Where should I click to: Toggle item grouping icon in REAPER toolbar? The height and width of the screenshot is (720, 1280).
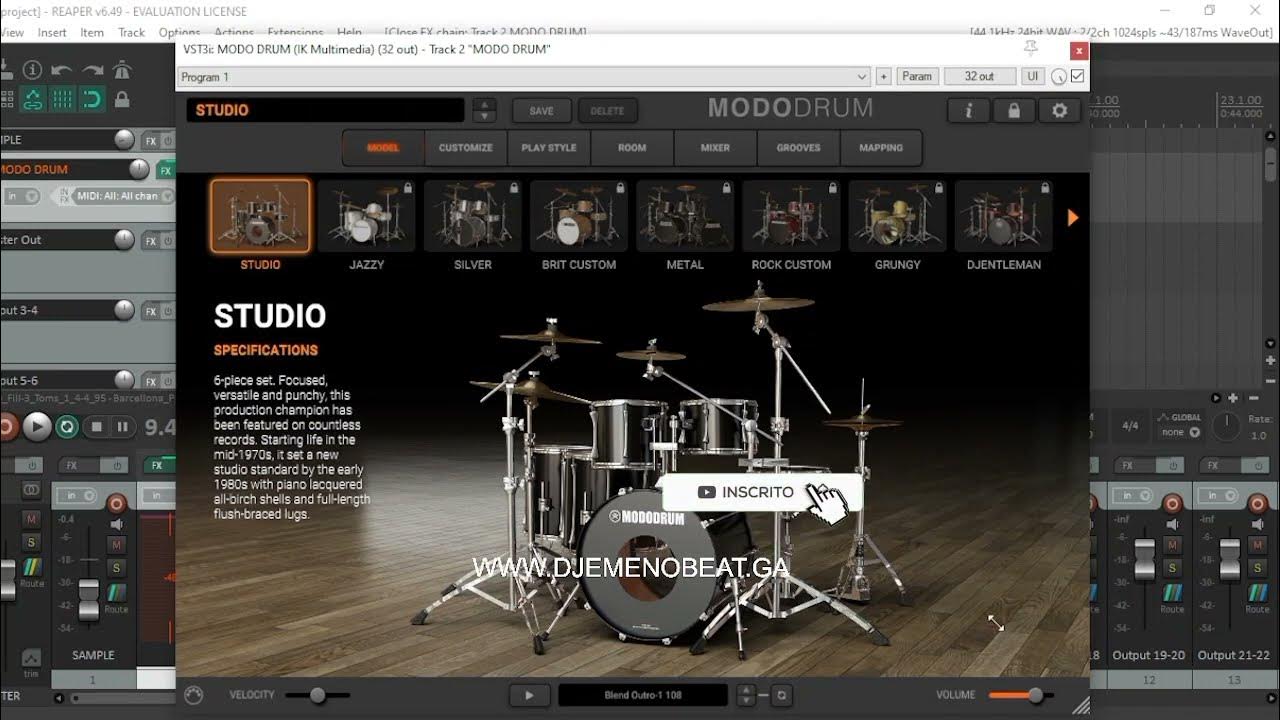pos(33,99)
